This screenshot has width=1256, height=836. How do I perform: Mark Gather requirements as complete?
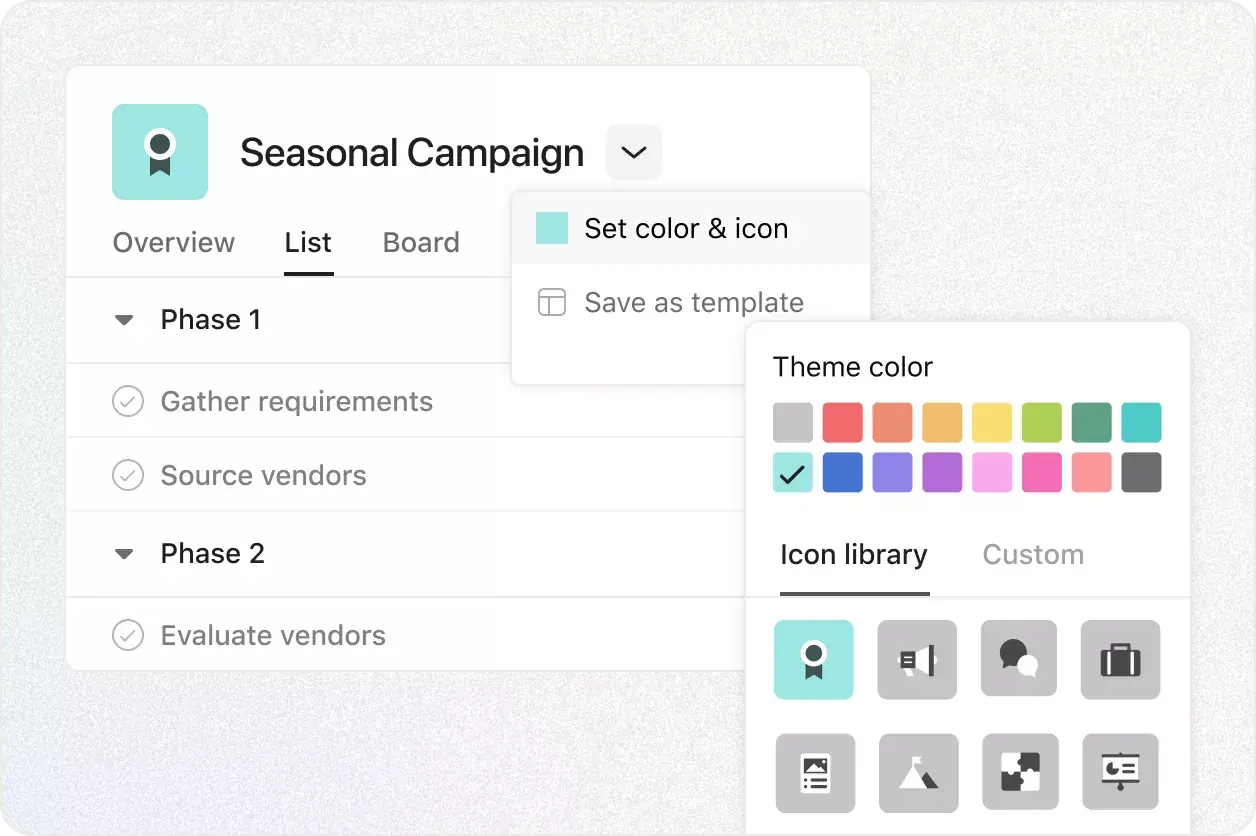(x=128, y=401)
